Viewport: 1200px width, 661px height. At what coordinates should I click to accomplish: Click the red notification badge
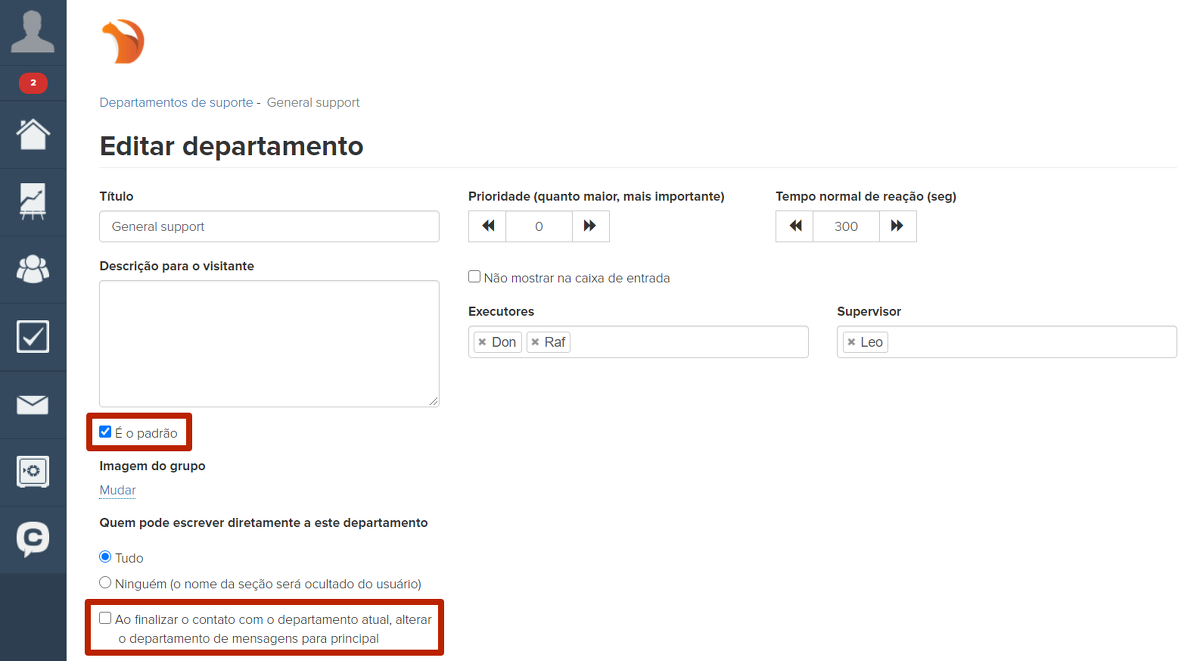[x=33, y=83]
